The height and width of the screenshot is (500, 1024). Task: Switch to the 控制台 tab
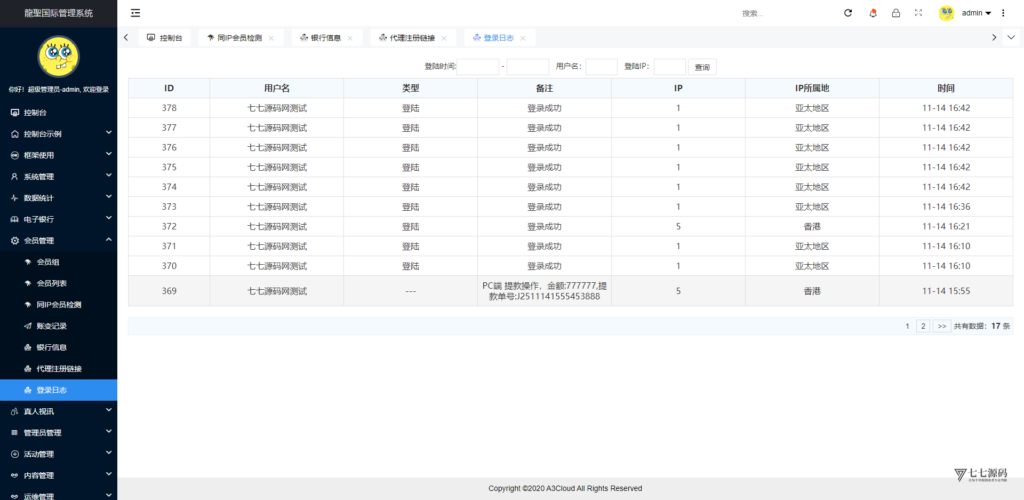164,38
